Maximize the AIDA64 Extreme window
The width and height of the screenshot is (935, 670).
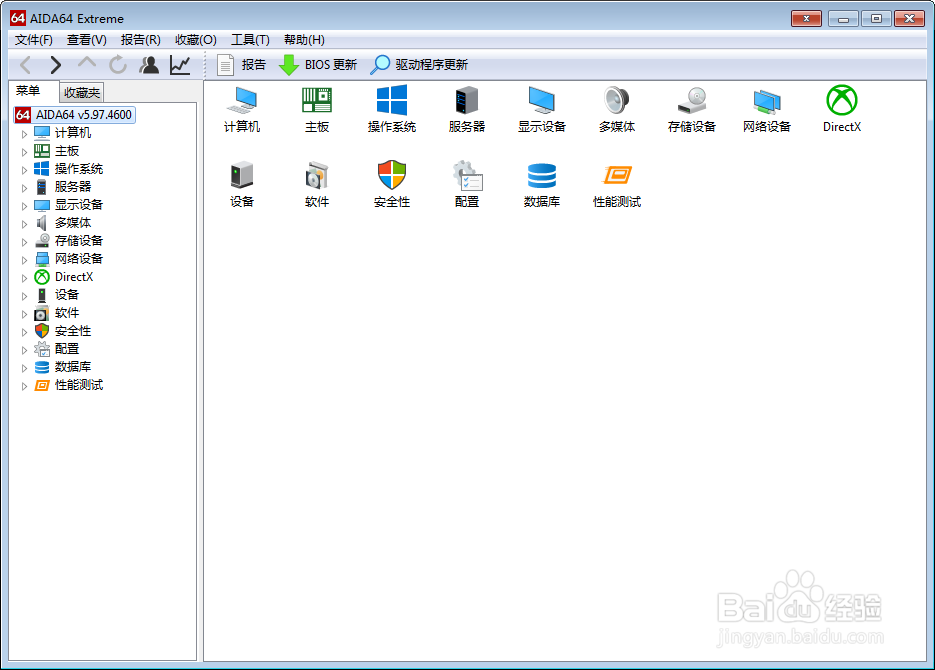(x=876, y=19)
